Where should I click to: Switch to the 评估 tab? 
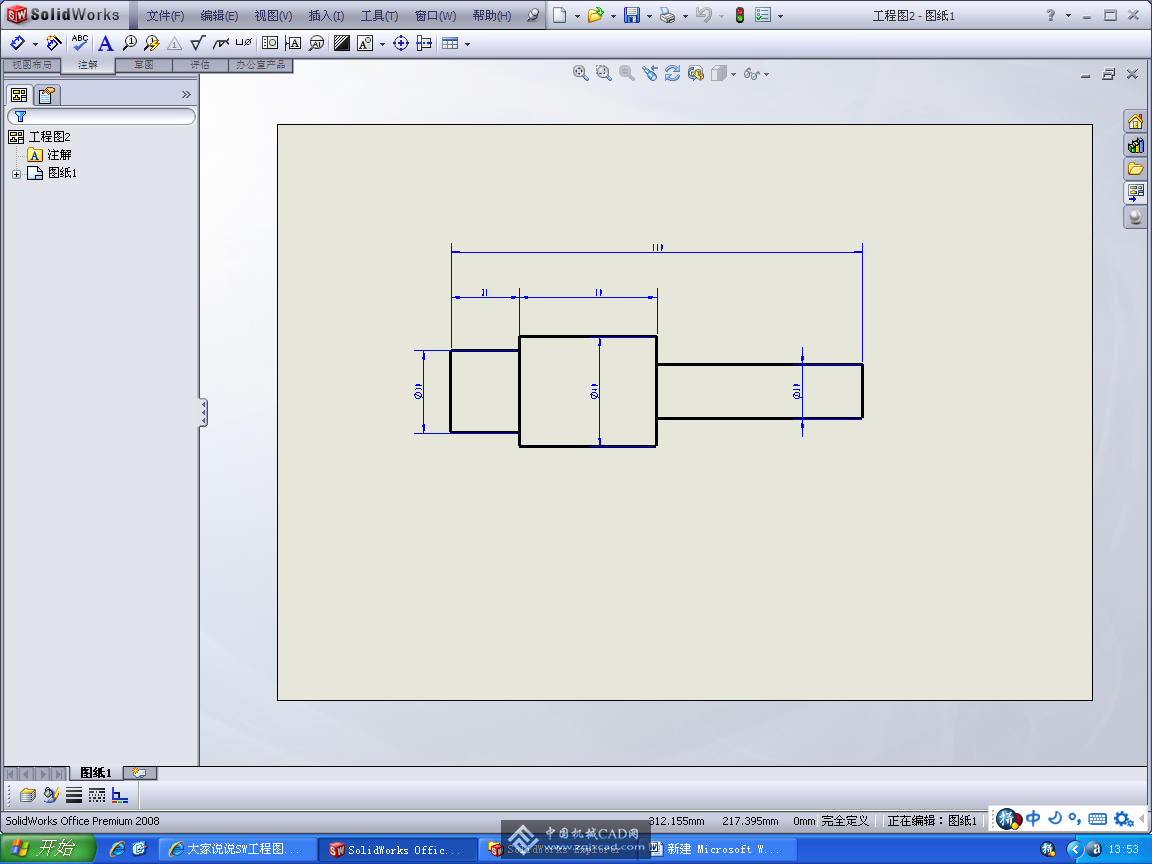tap(200, 65)
